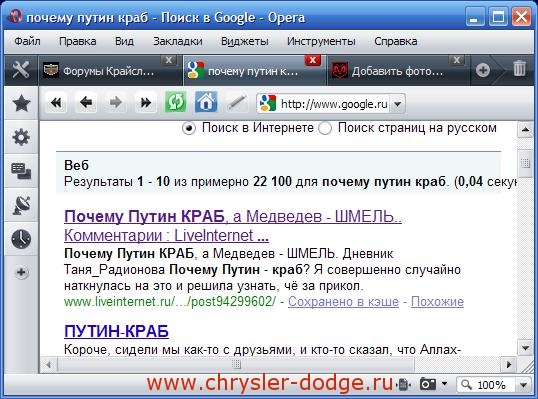Click the 100% zoom value
Screen dimensions: 538x399
[491, 385]
